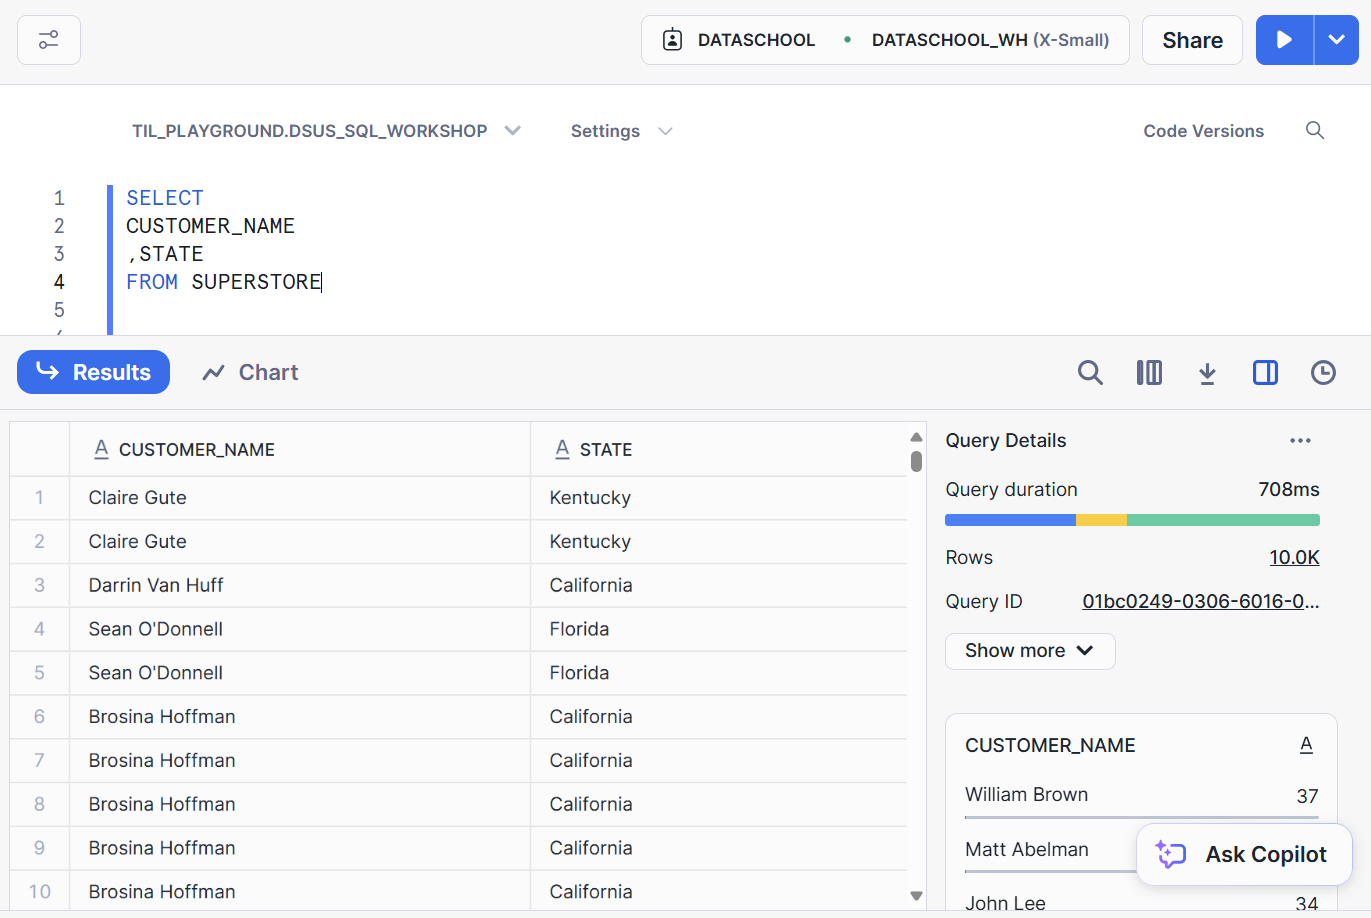Open the column selection icon
1371x918 pixels.
pyautogui.click(x=1149, y=373)
